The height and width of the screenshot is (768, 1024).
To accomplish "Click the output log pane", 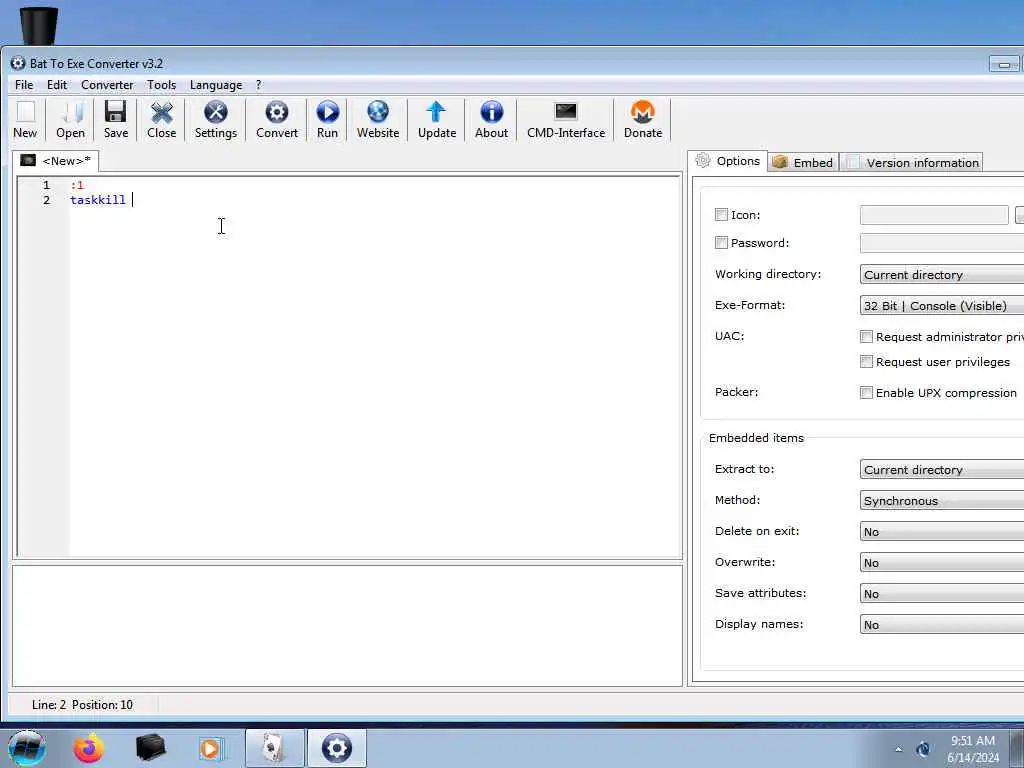I will (x=347, y=625).
